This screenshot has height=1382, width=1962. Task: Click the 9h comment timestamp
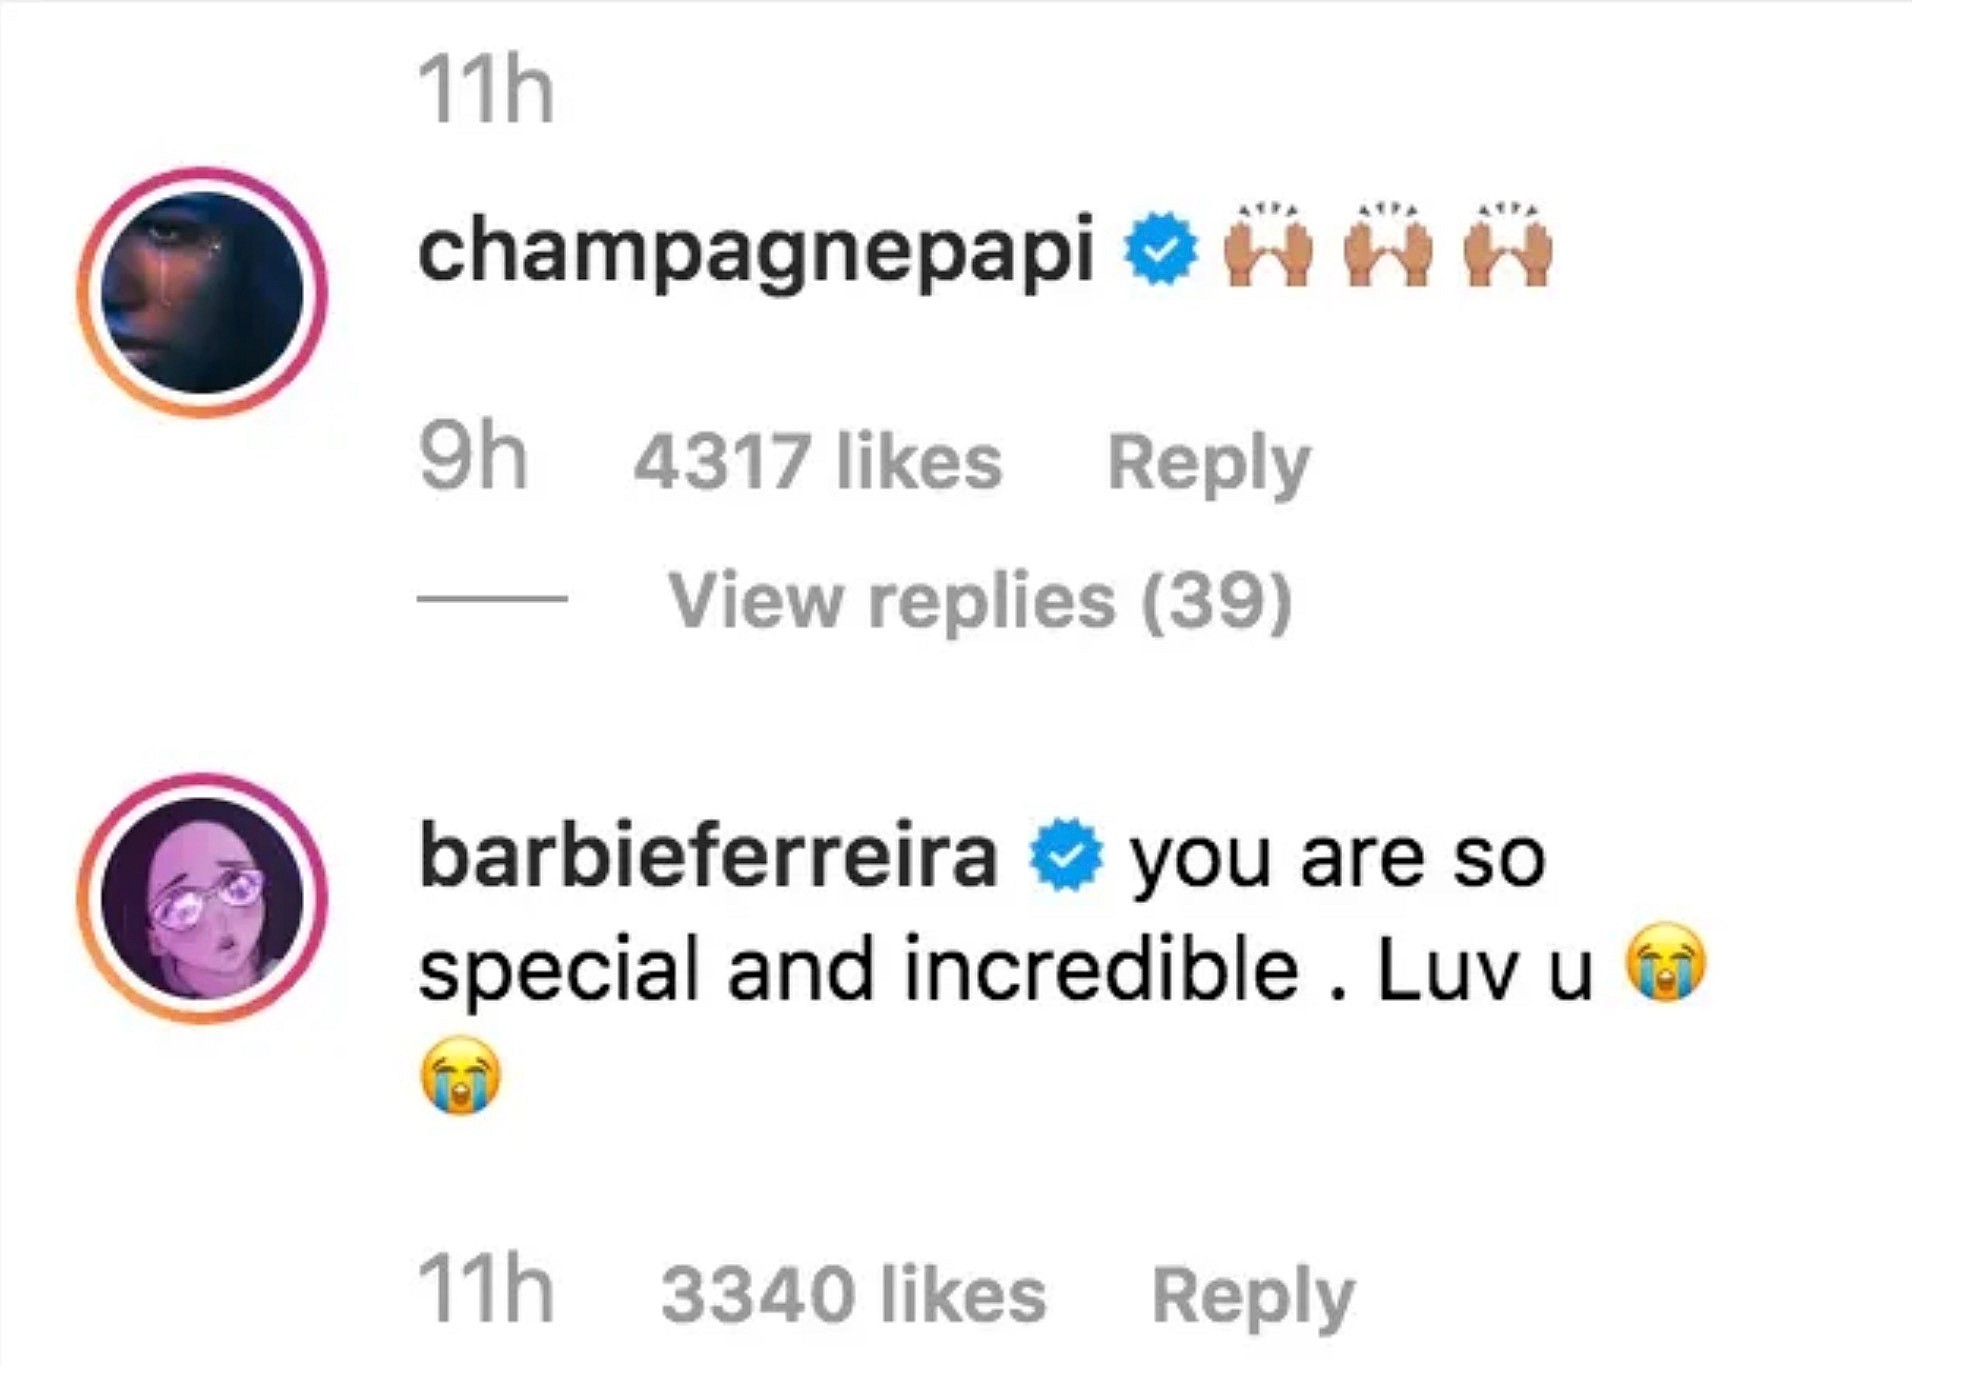(473, 460)
